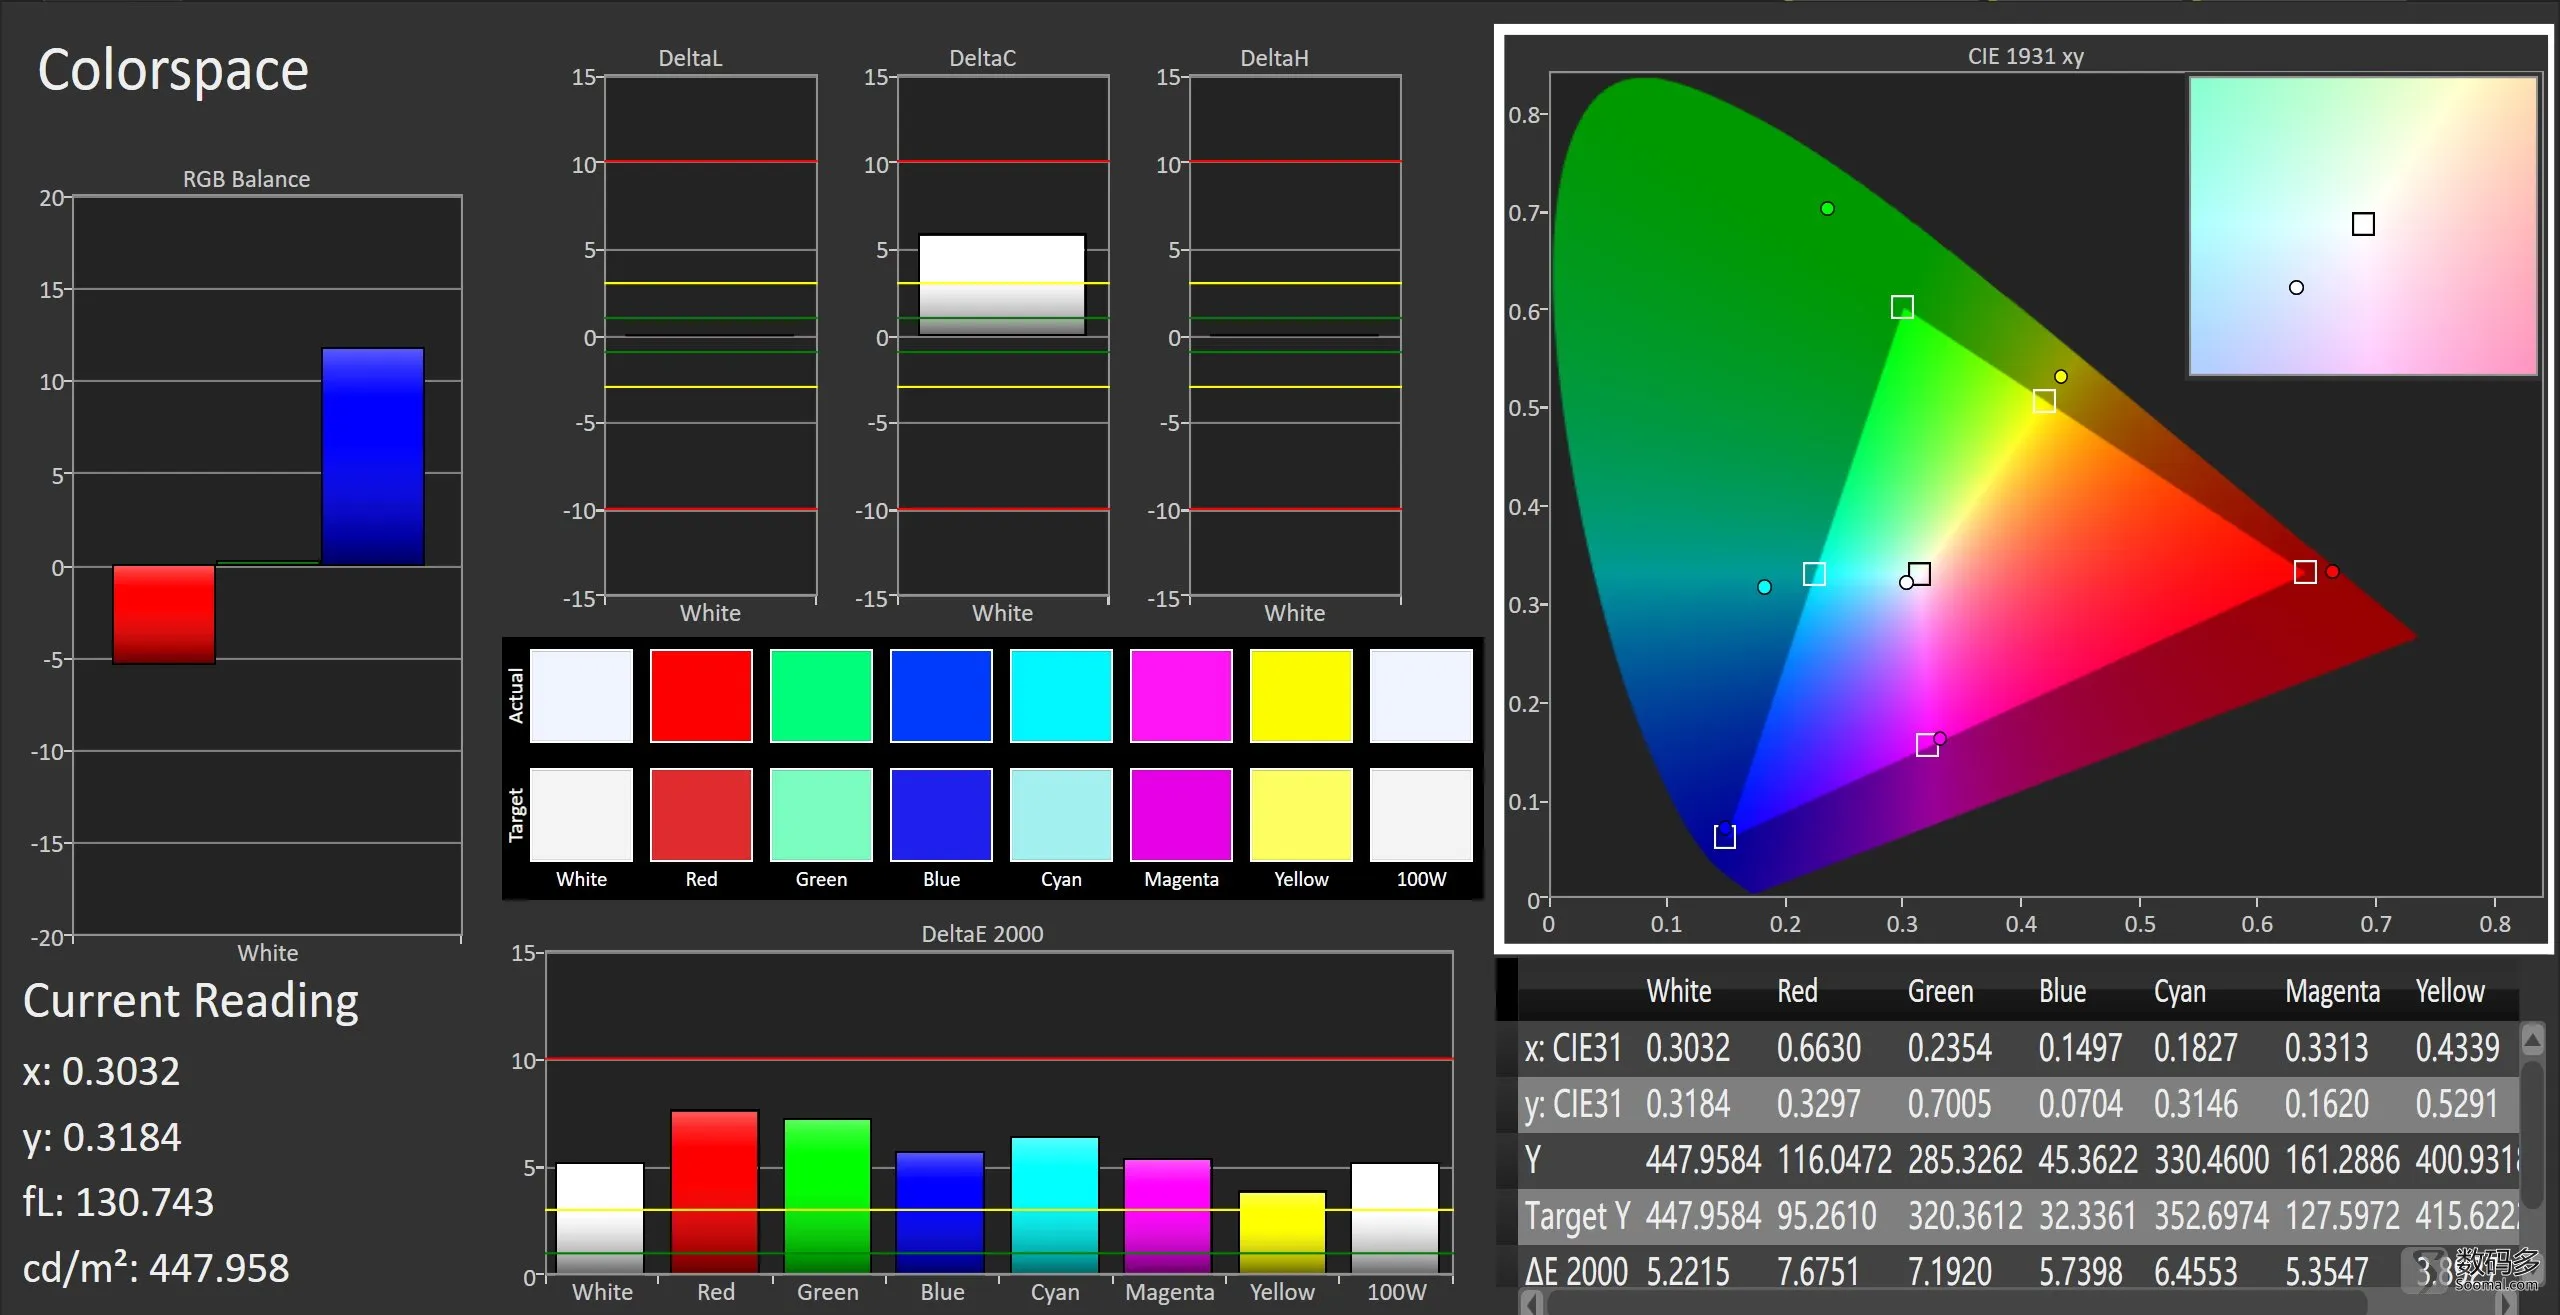This screenshot has width=2560, height=1315.
Task: Click the 'Target Y' row label
Action: pyautogui.click(x=1577, y=1217)
